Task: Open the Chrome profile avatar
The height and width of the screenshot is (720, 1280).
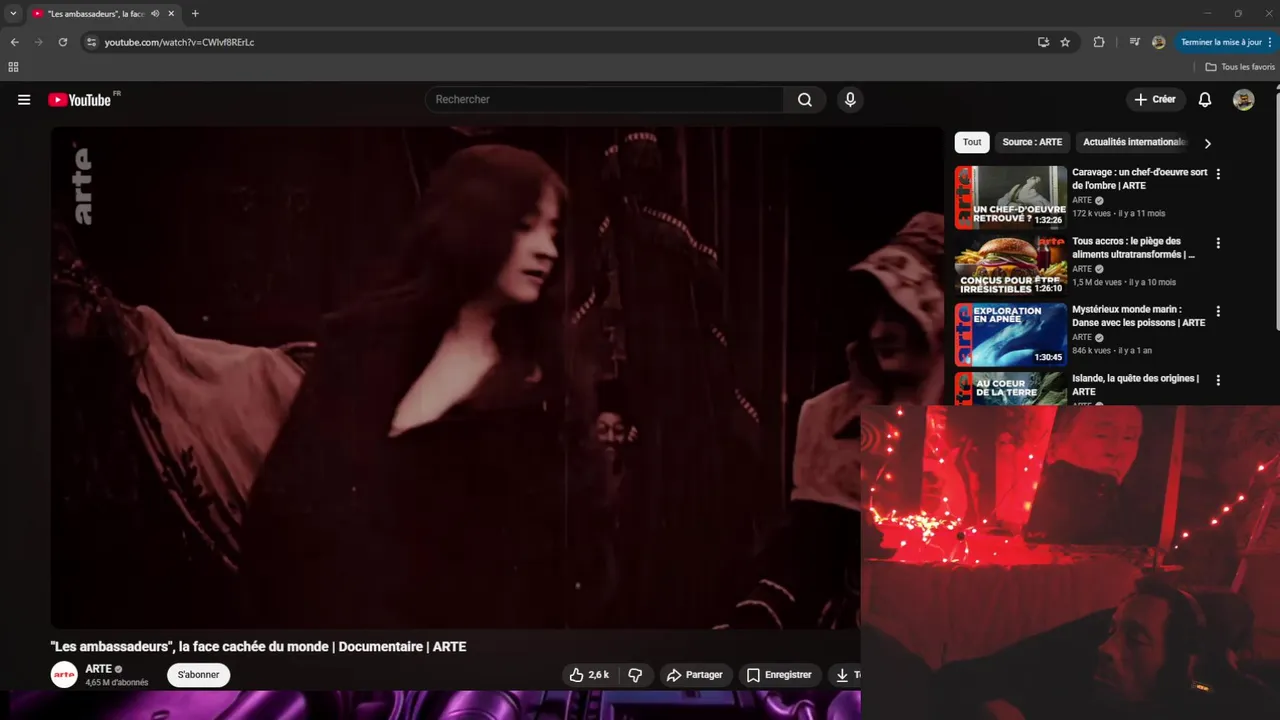Action: pyautogui.click(x=1158, y=42)
